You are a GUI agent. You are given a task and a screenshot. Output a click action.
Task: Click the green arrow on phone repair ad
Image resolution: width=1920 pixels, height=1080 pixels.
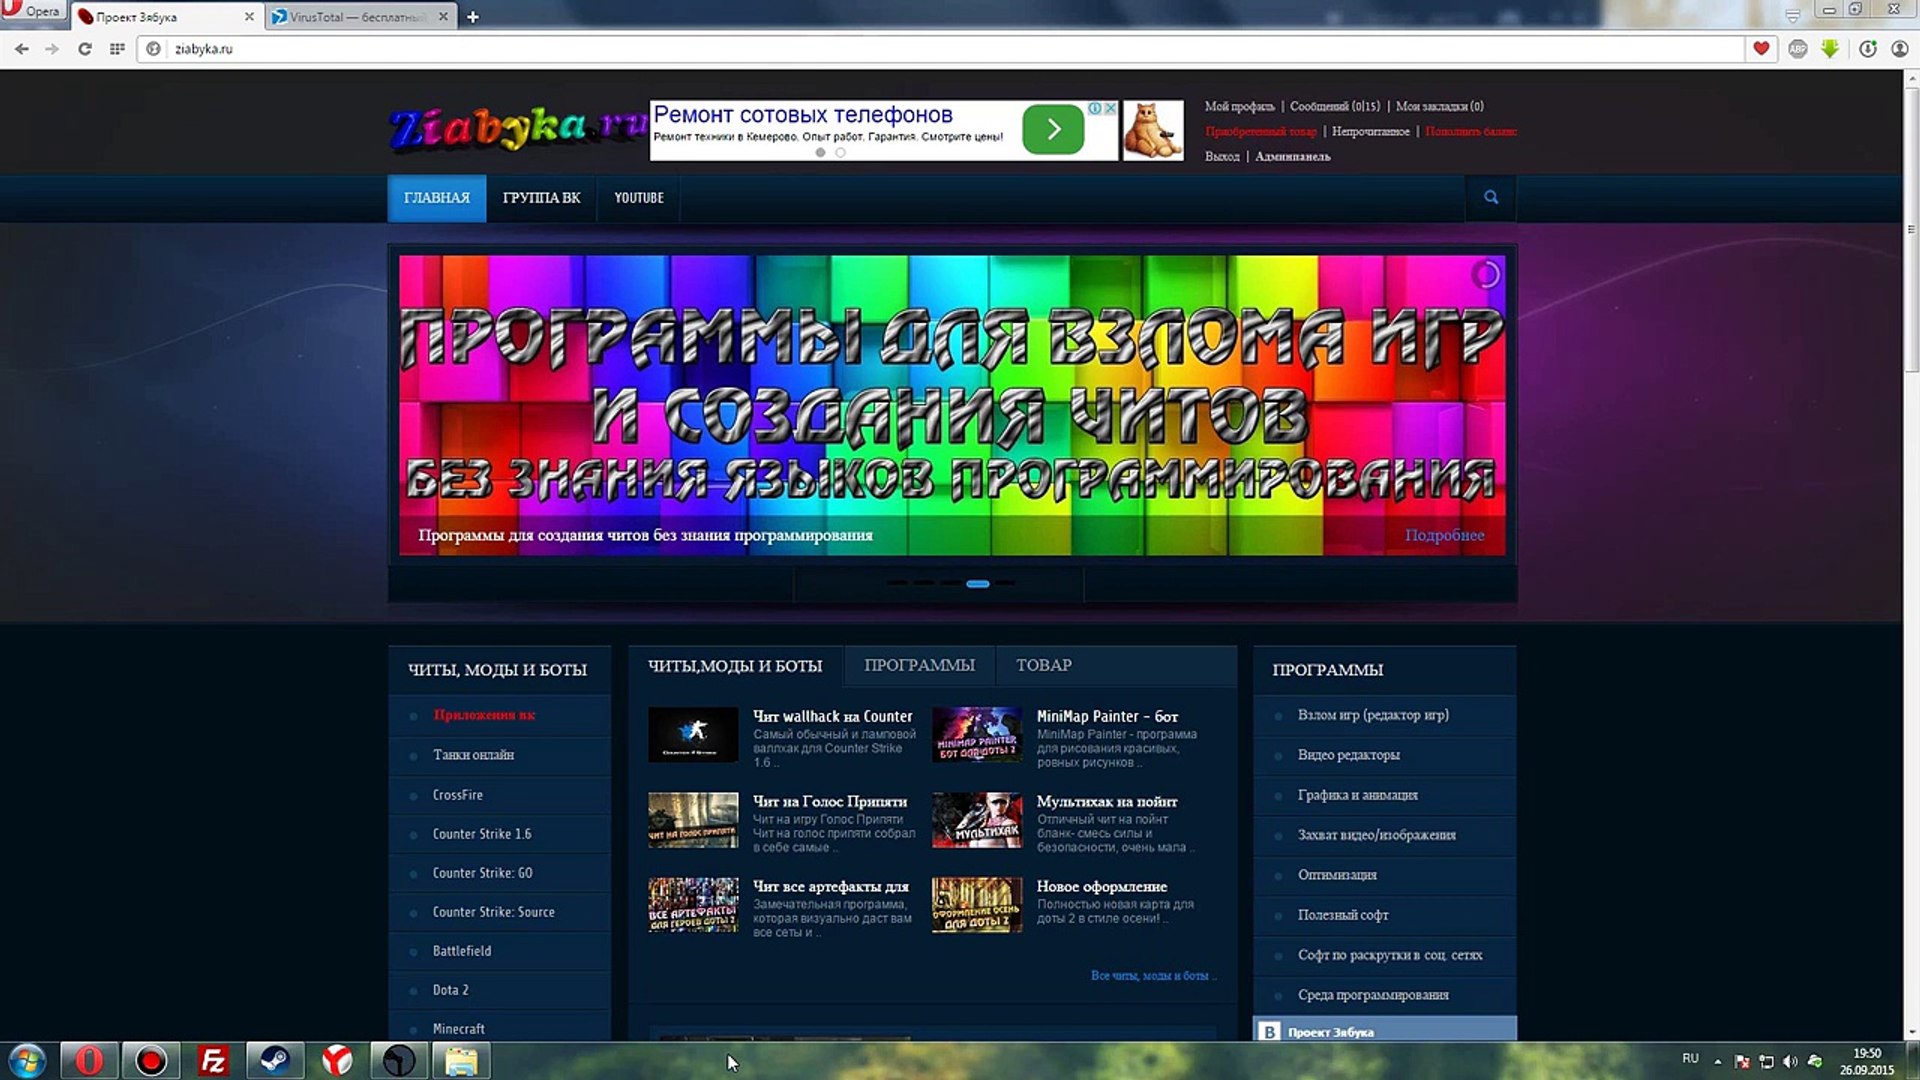[1053, 129]
